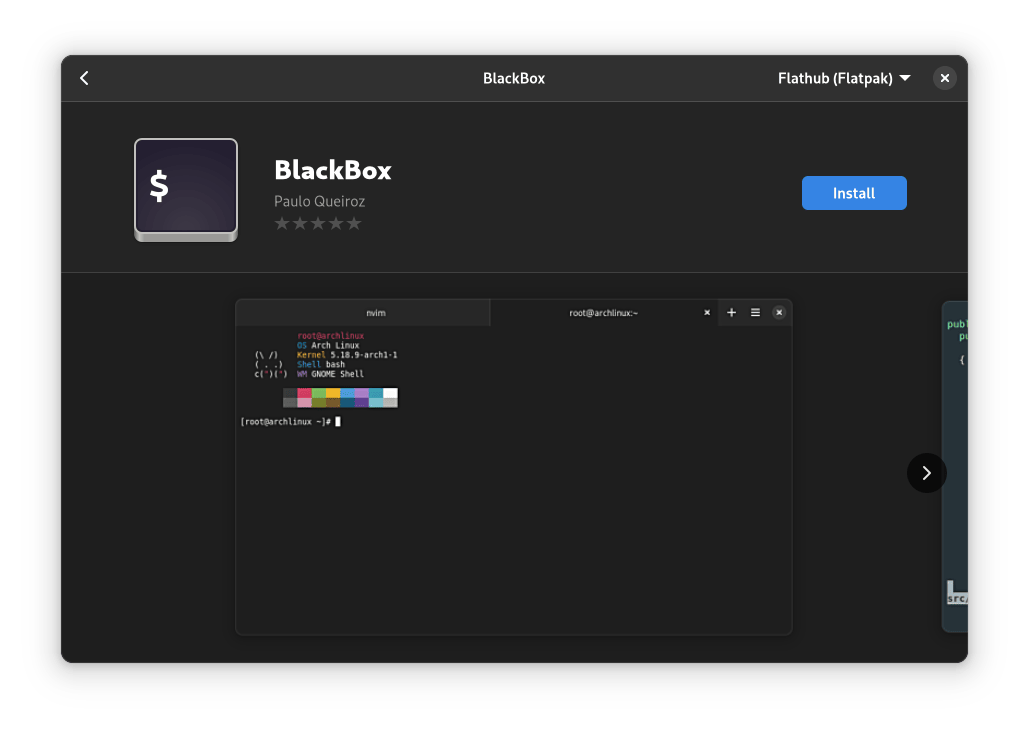Image resolution: width=1029 pixels, height=730 pixels.
Task: Select the root@archlinux:~ tab in the preview
Action: pyautogui.click(x=603, y=313)
